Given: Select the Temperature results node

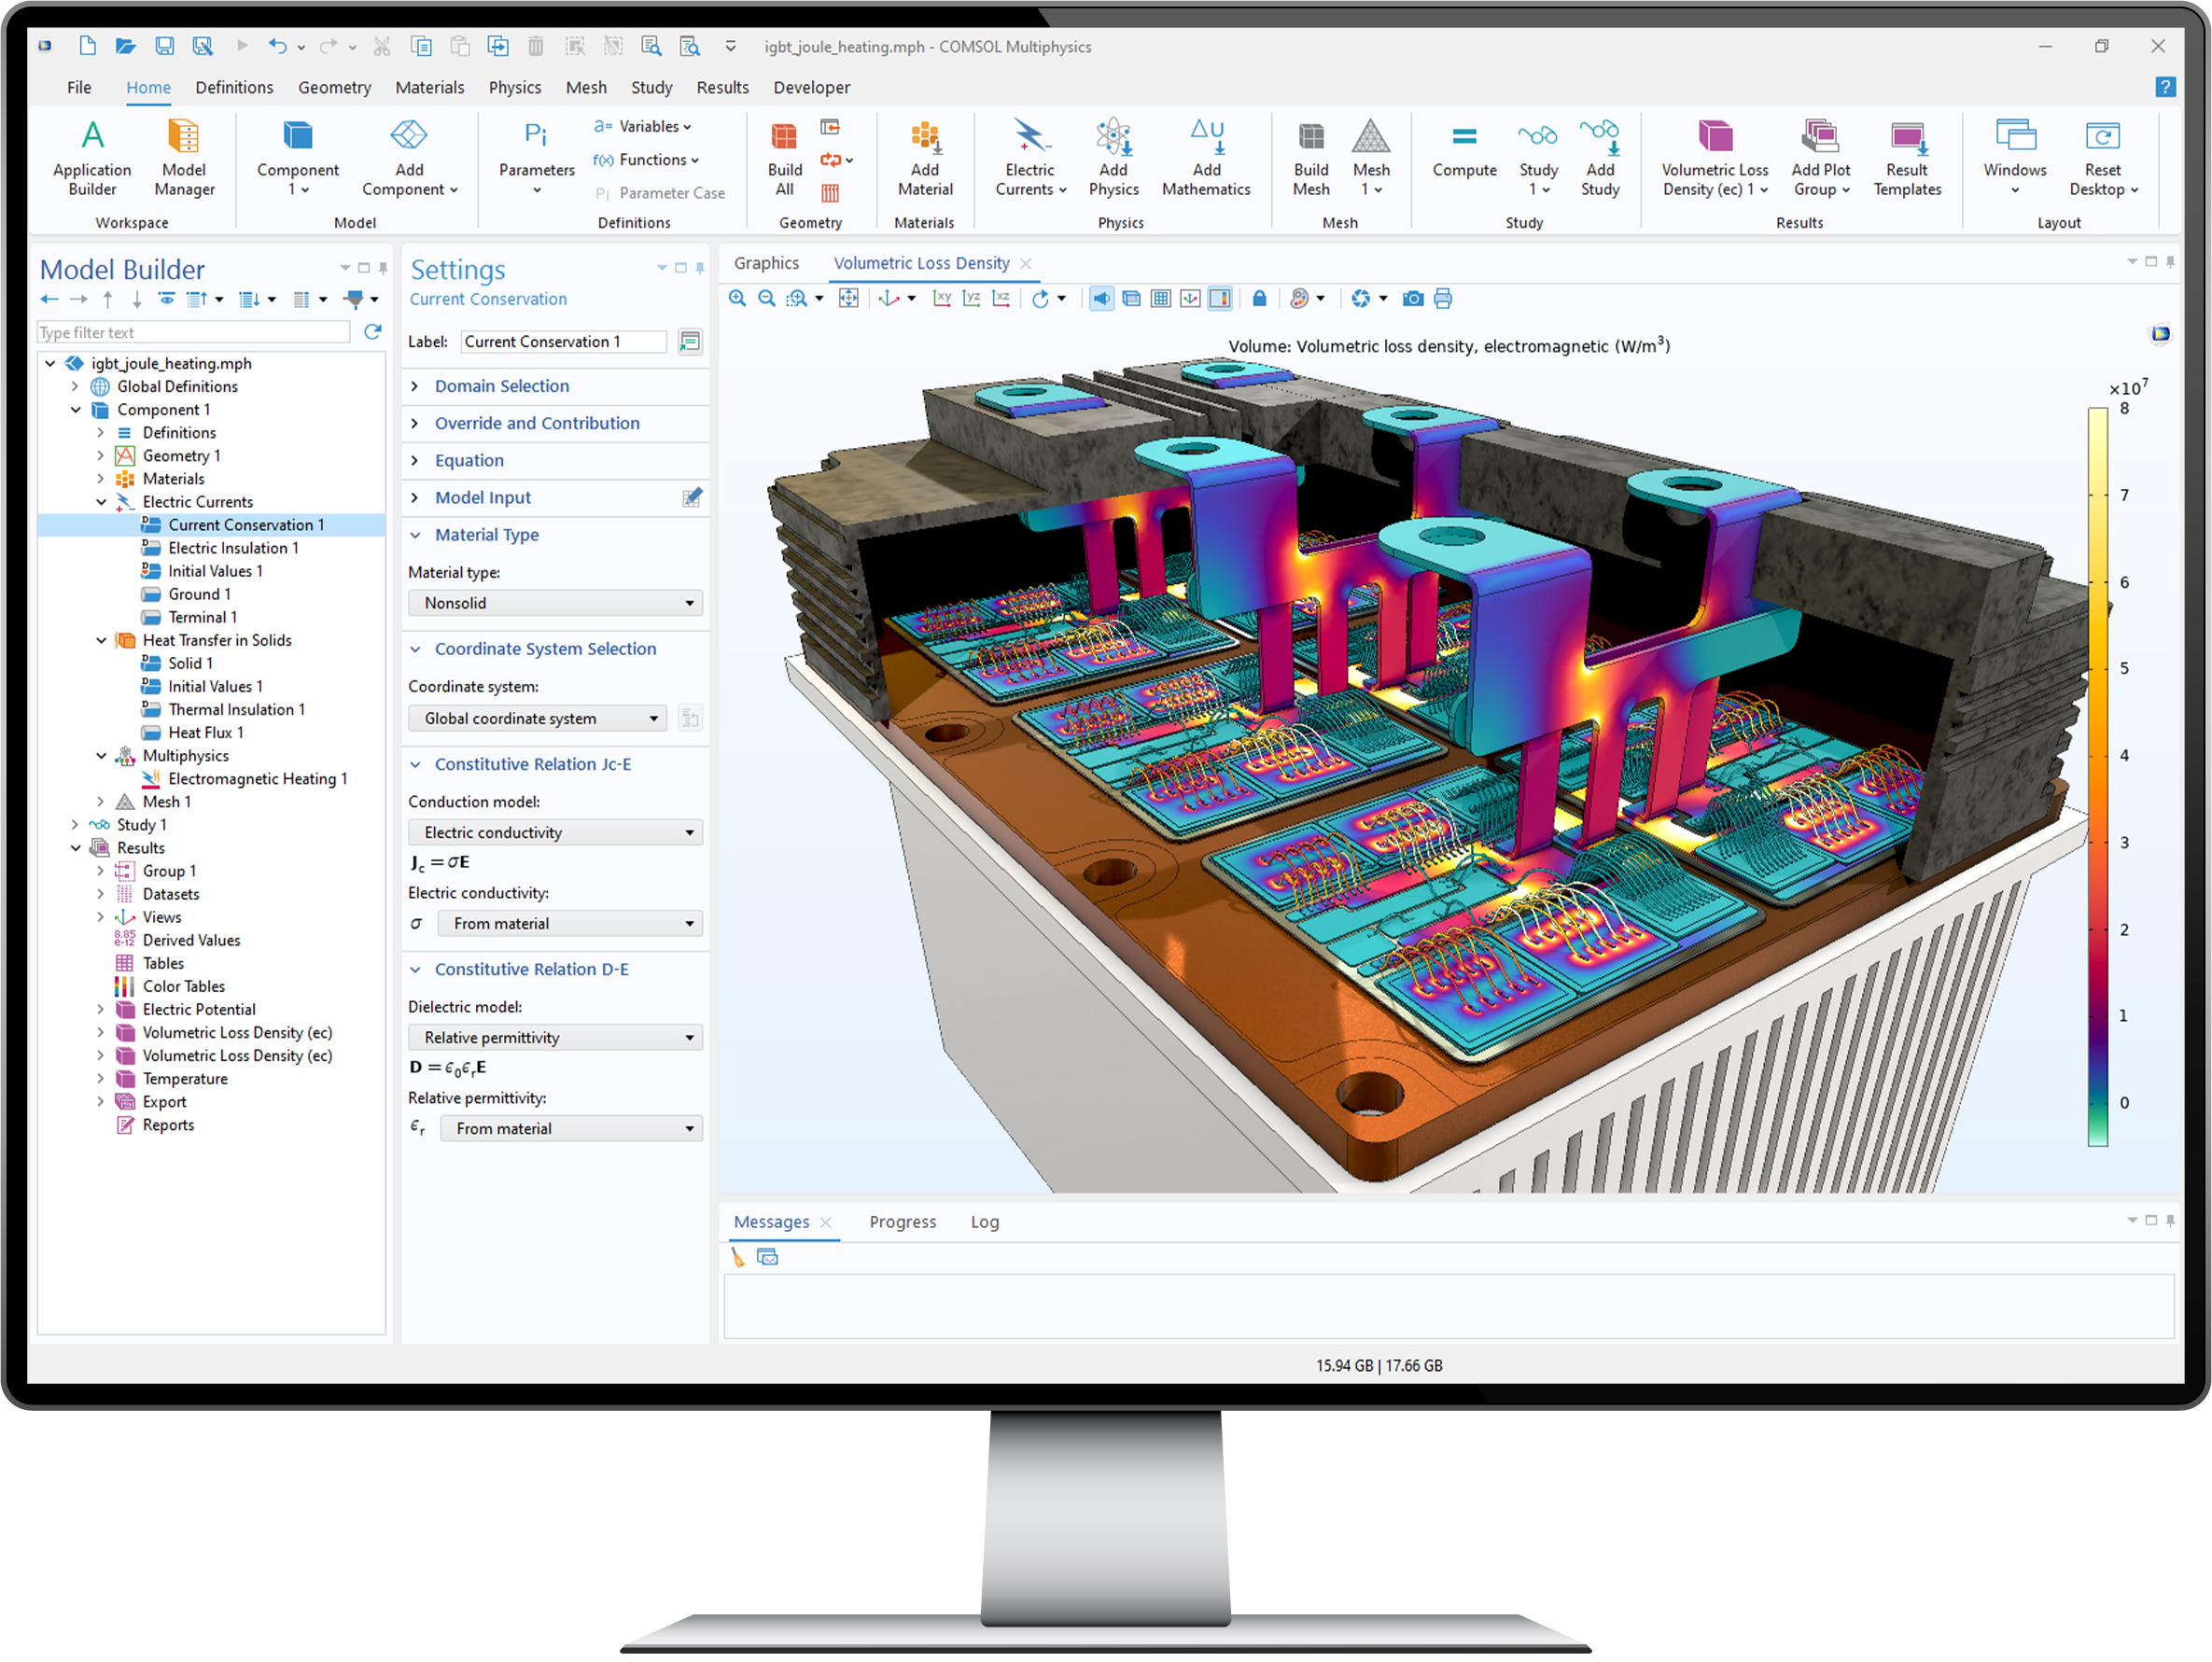Looking at the screenshot, I should [185, 1079].
